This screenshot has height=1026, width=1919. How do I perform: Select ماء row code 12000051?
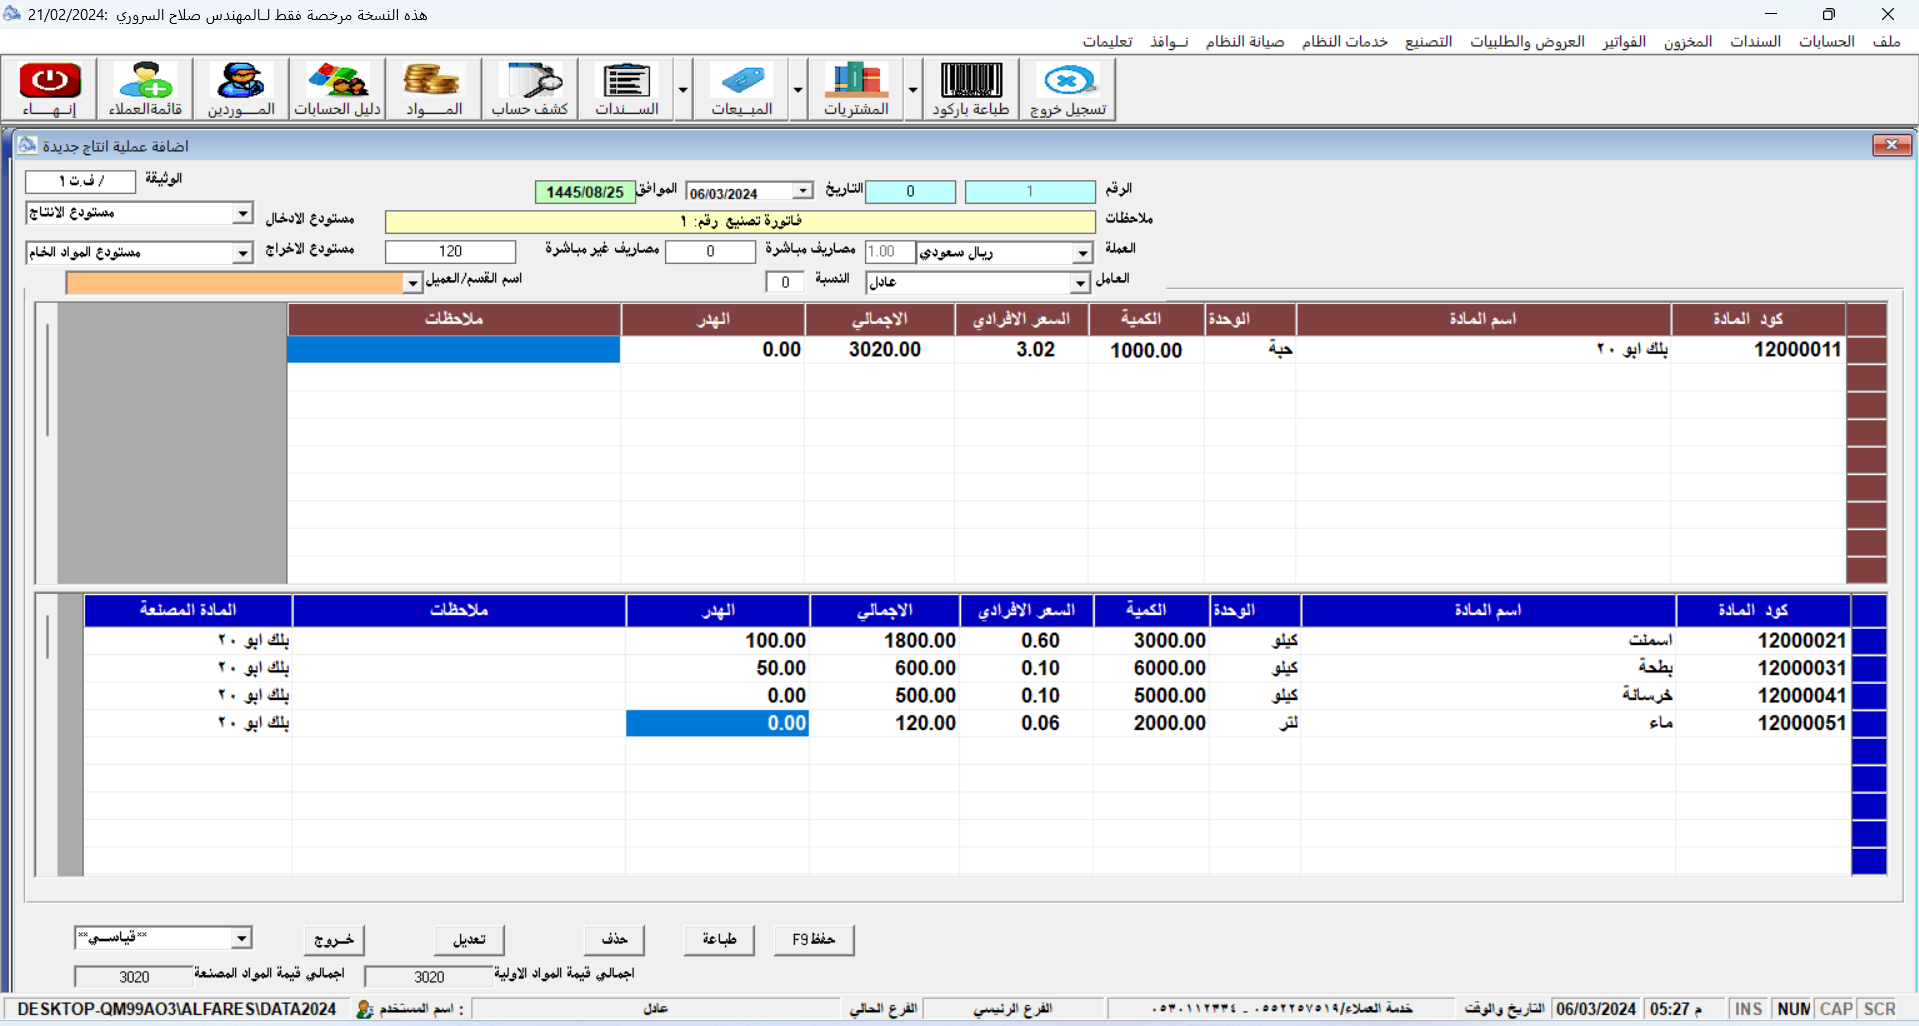click(1763, 722)
